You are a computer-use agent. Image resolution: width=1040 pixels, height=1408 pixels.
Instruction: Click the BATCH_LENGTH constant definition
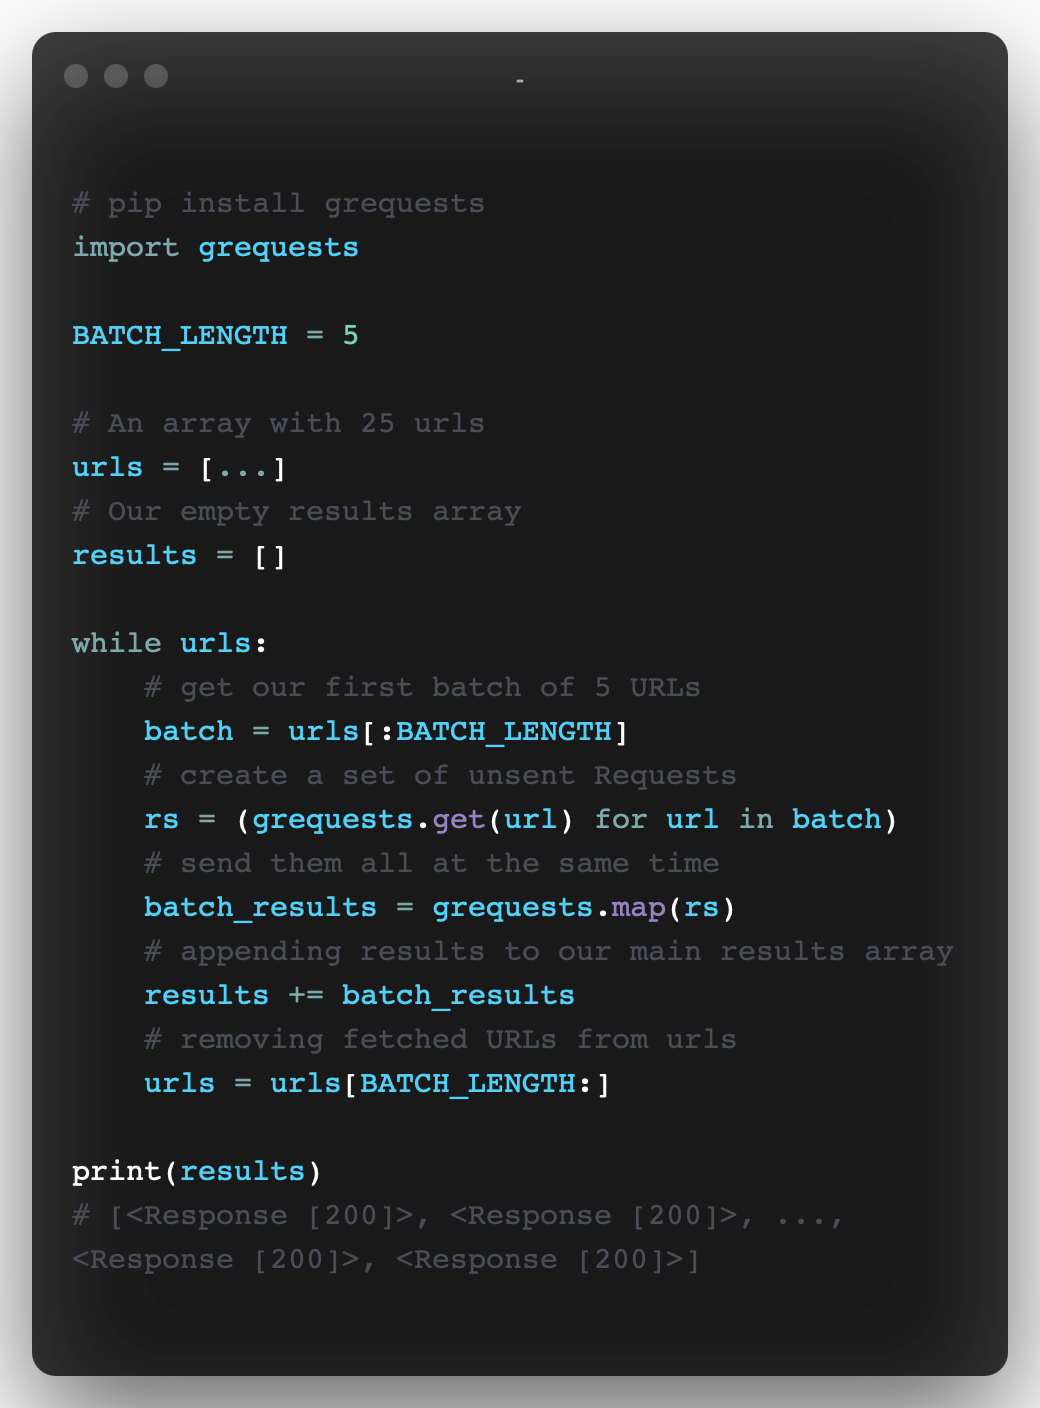pyautogui.click(x=180, y=335)
